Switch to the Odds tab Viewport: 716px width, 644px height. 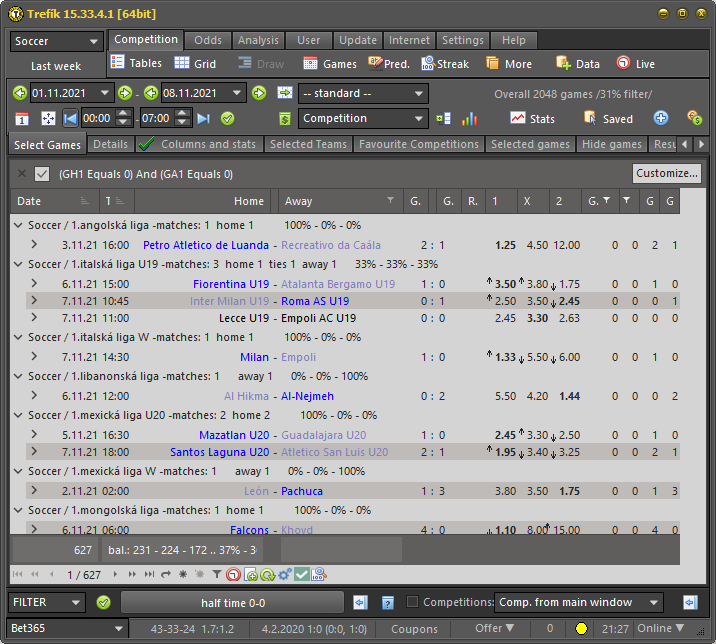coord(208,40)
